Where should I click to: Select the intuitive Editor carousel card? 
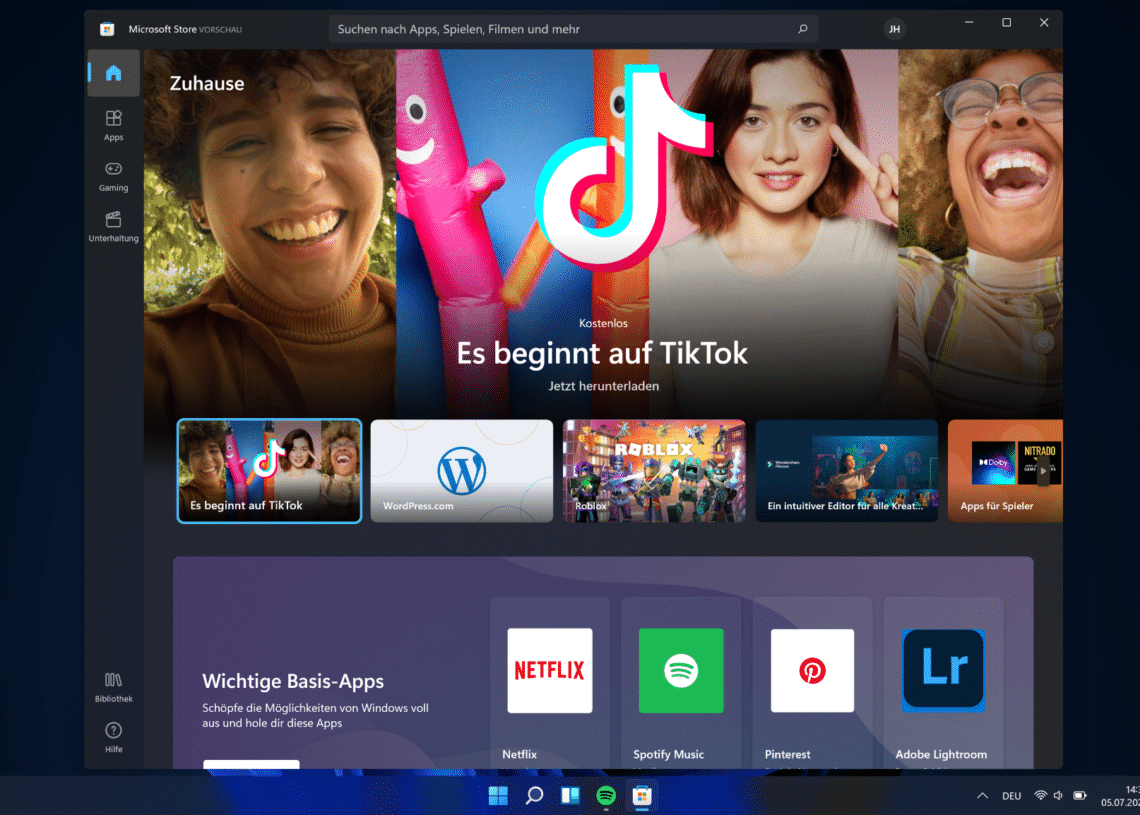tap(847, 471)
